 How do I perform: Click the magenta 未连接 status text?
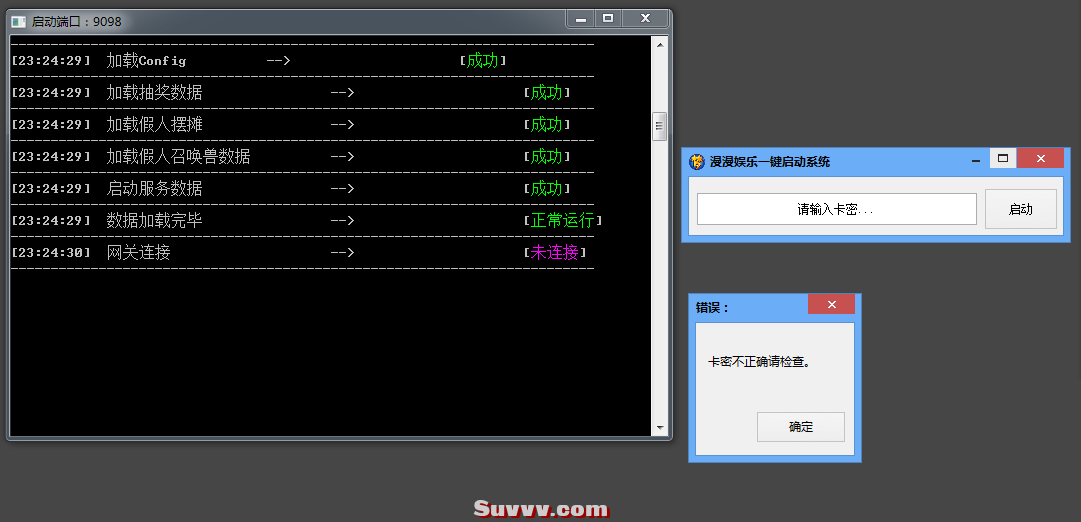coord(554,252)
